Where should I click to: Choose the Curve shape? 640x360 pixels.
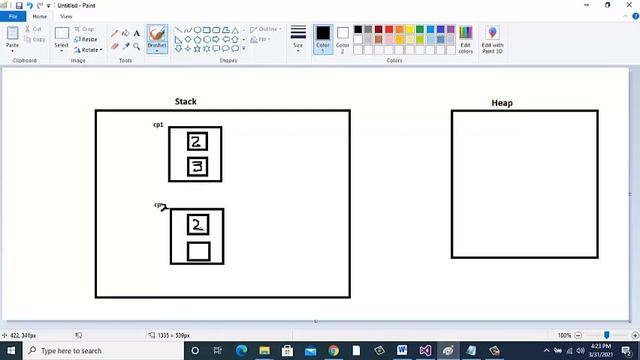(188, 30)
